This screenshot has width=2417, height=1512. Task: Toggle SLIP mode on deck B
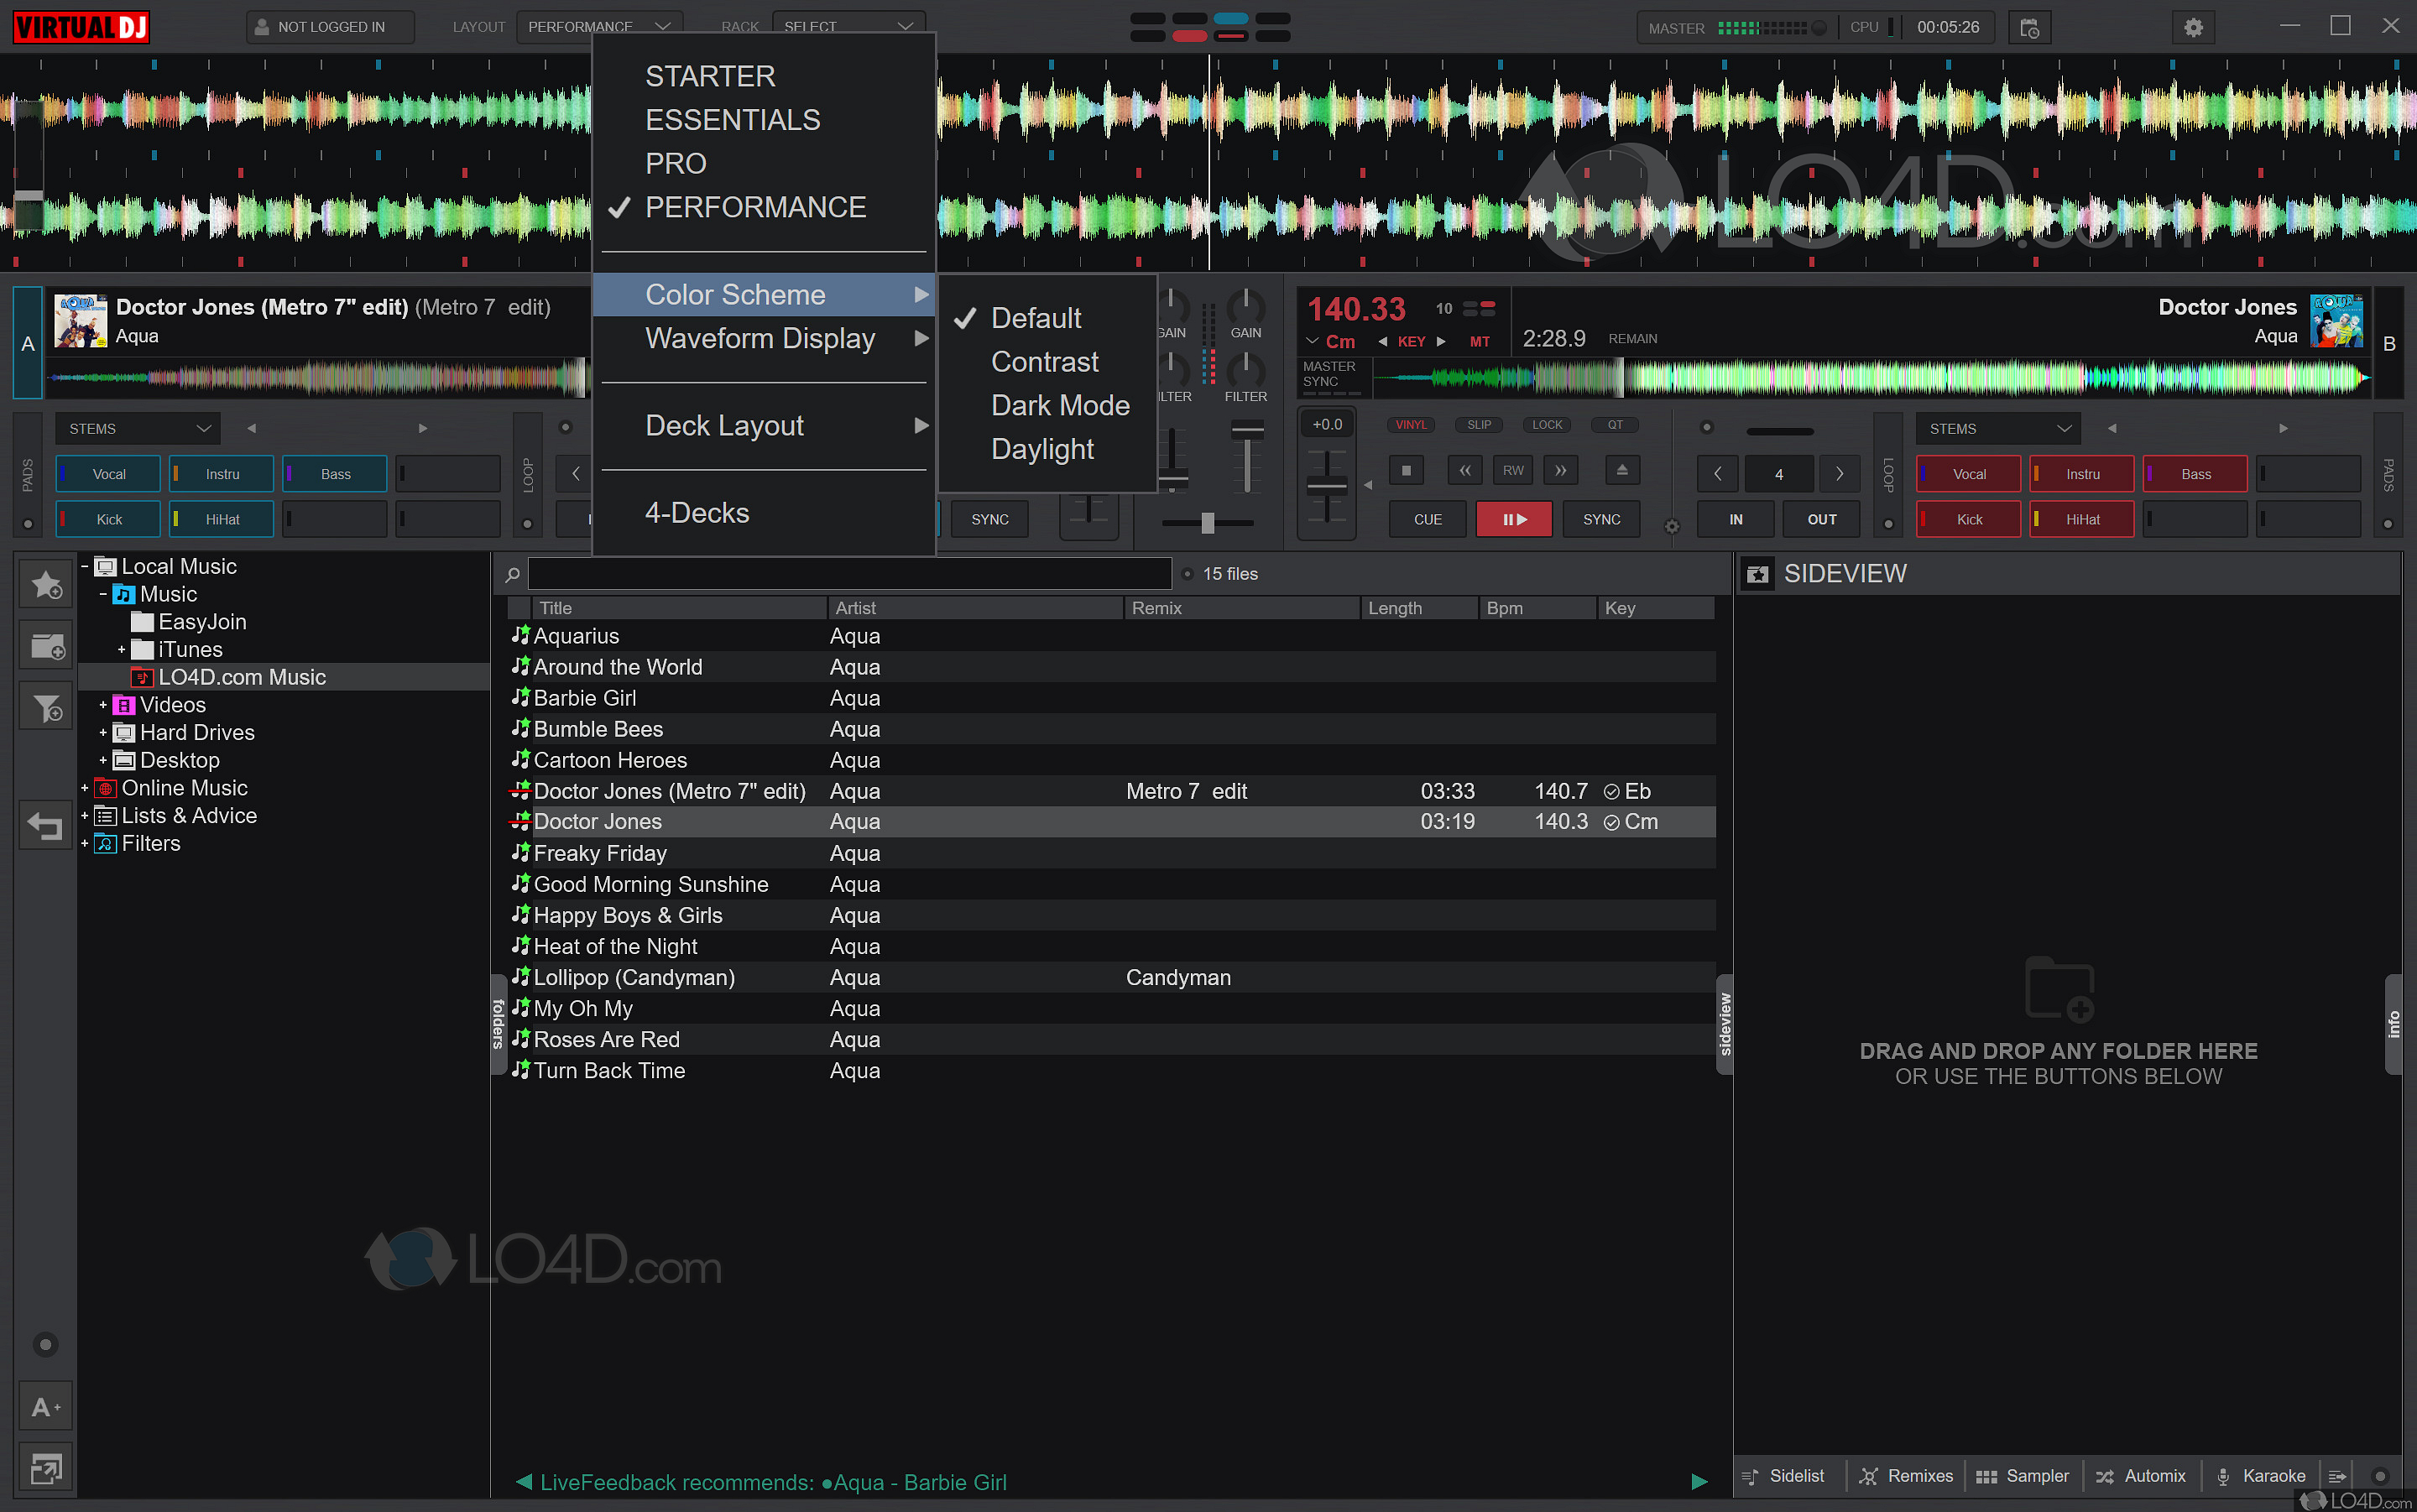point(1479,425)
